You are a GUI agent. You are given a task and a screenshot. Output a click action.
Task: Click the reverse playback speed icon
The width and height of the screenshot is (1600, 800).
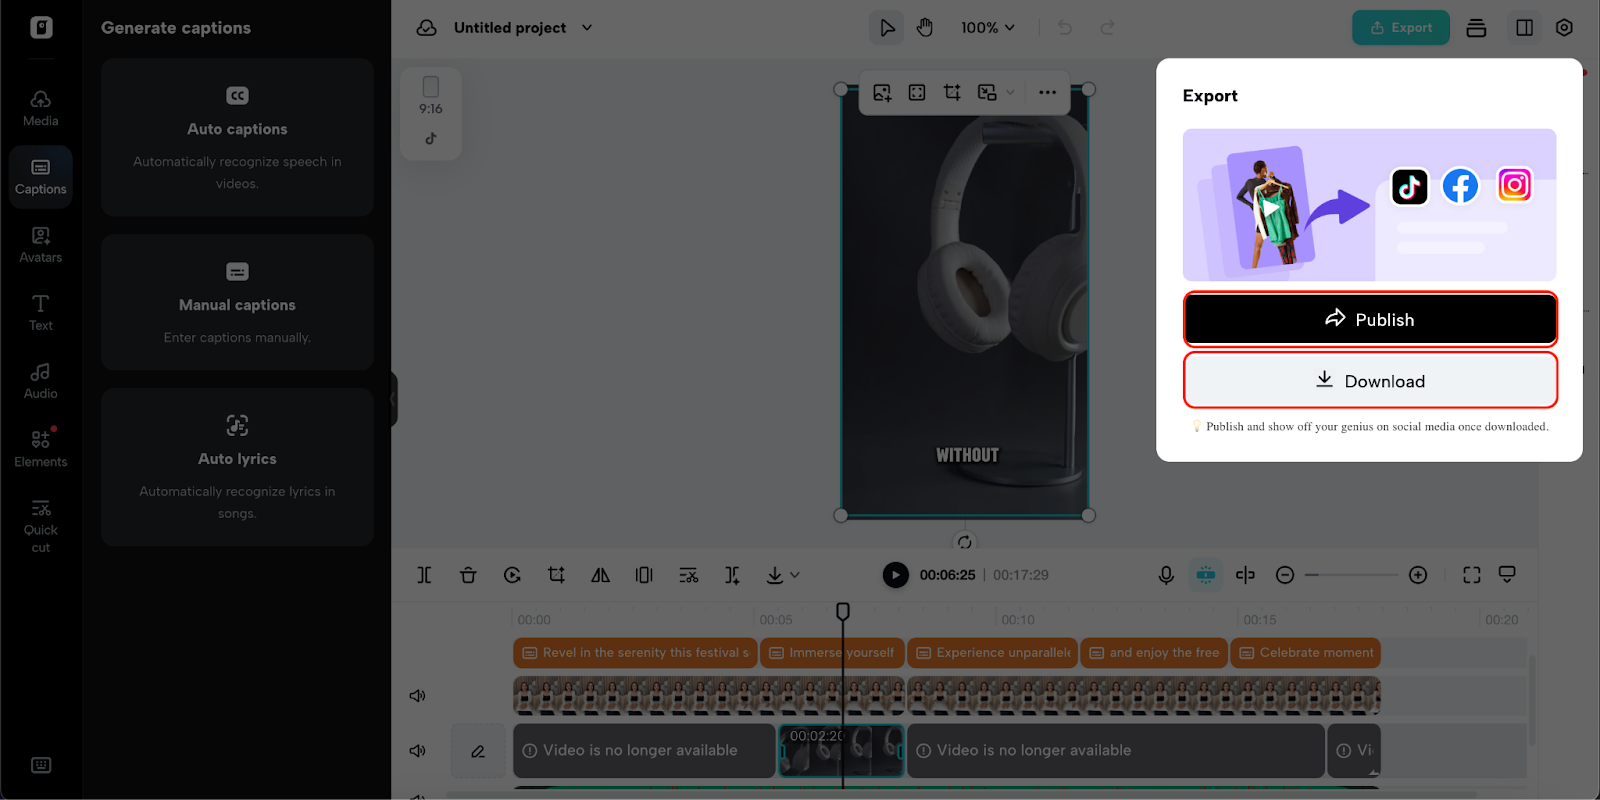[512, 575]
